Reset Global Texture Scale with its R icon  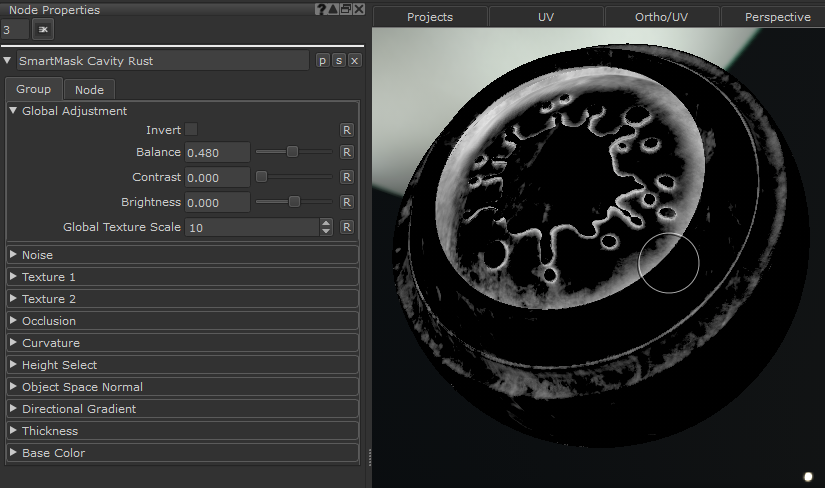coord(347,227)
